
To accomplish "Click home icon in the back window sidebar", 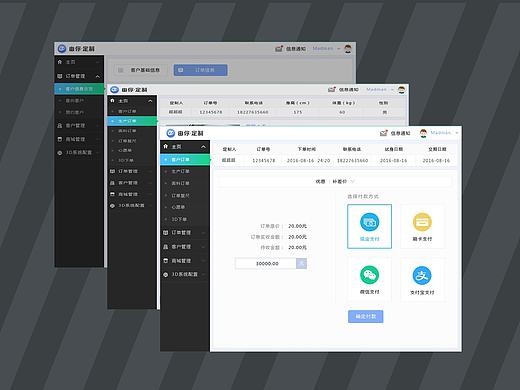I will 60,62.
